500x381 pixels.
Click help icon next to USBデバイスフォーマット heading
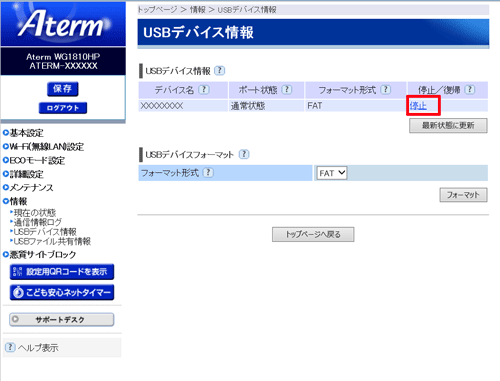[244, 154]
